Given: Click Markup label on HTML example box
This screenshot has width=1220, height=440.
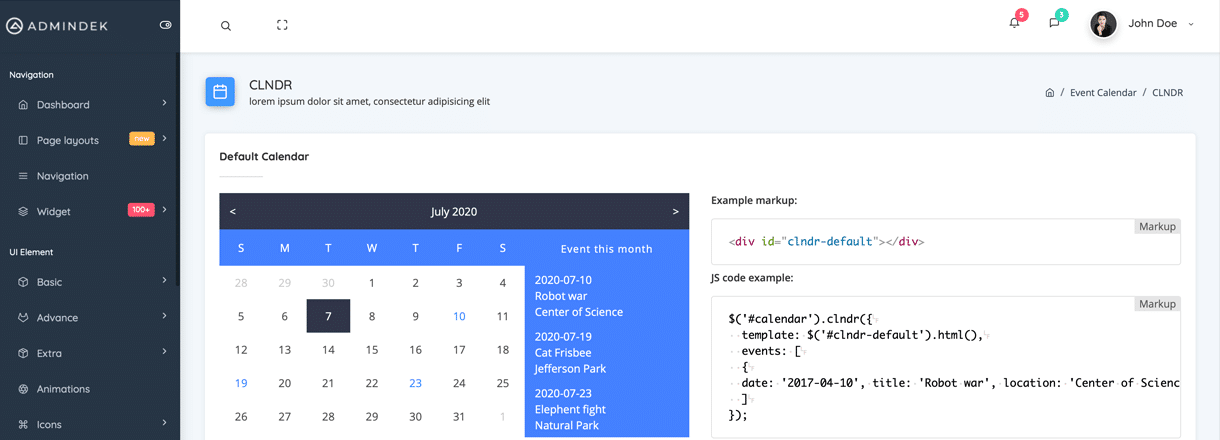Looking at the screenshot, I should click(1157, 227).
